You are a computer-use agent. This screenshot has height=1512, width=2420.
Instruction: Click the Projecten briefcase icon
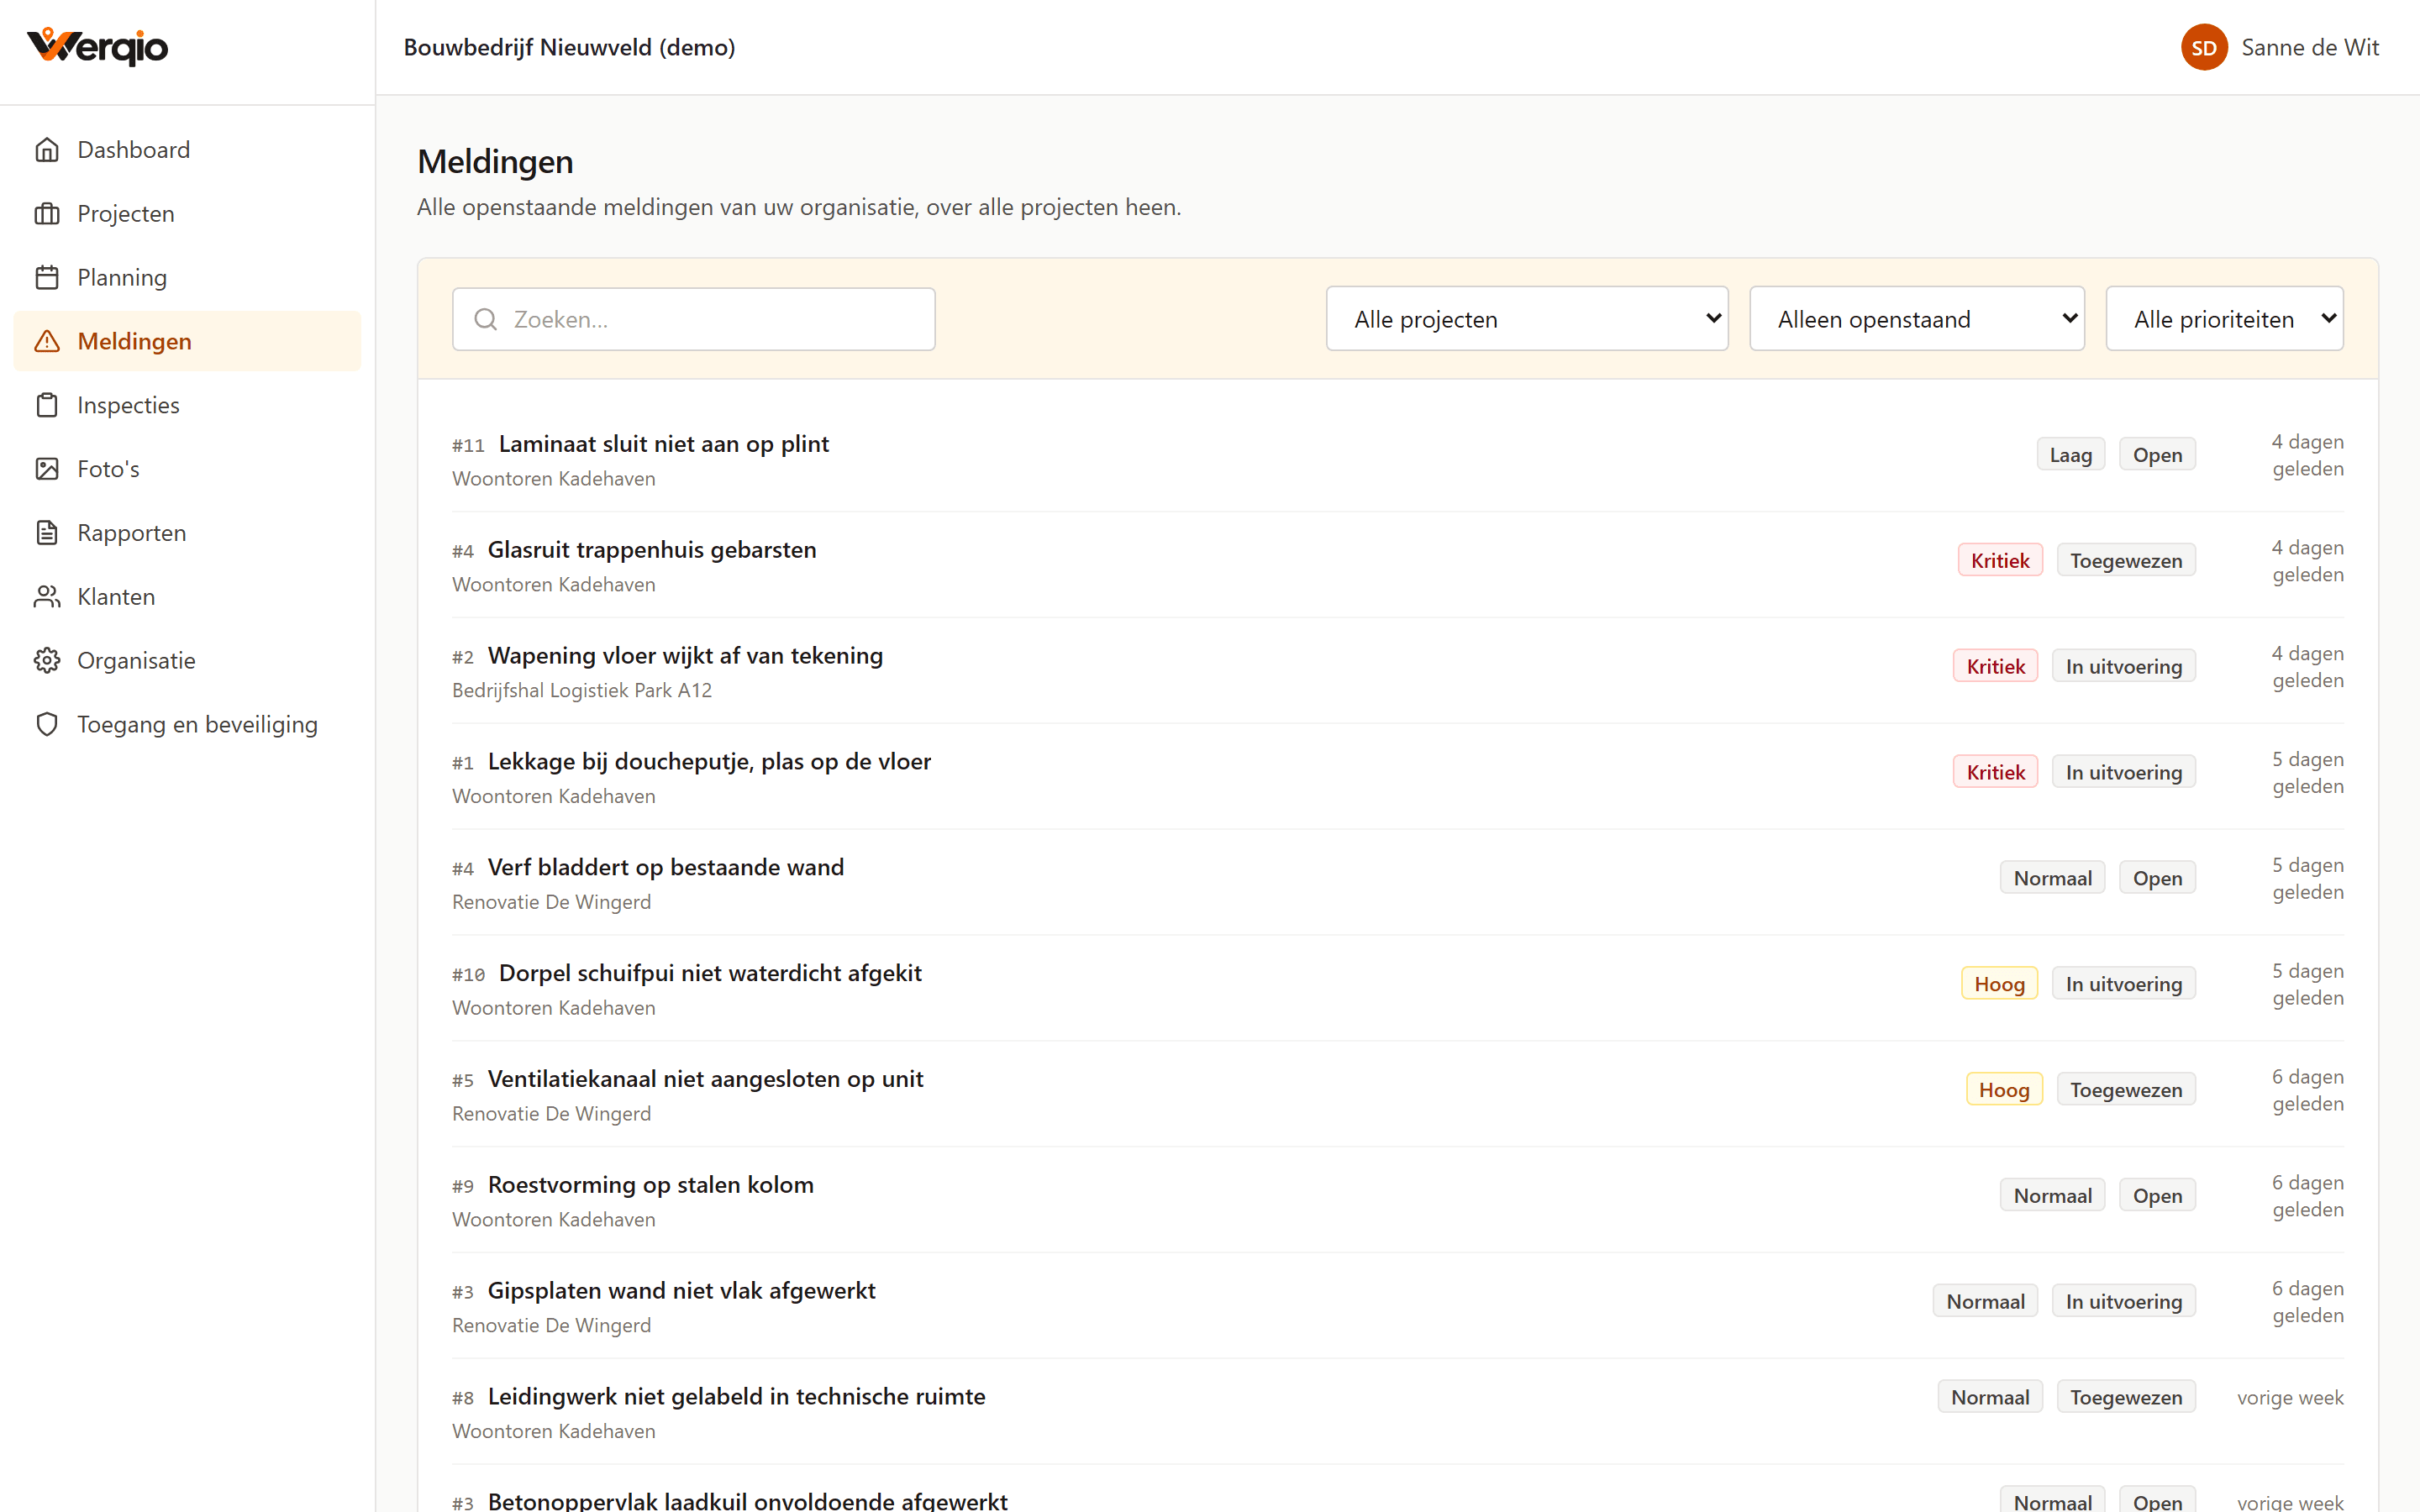pos(47,214)
